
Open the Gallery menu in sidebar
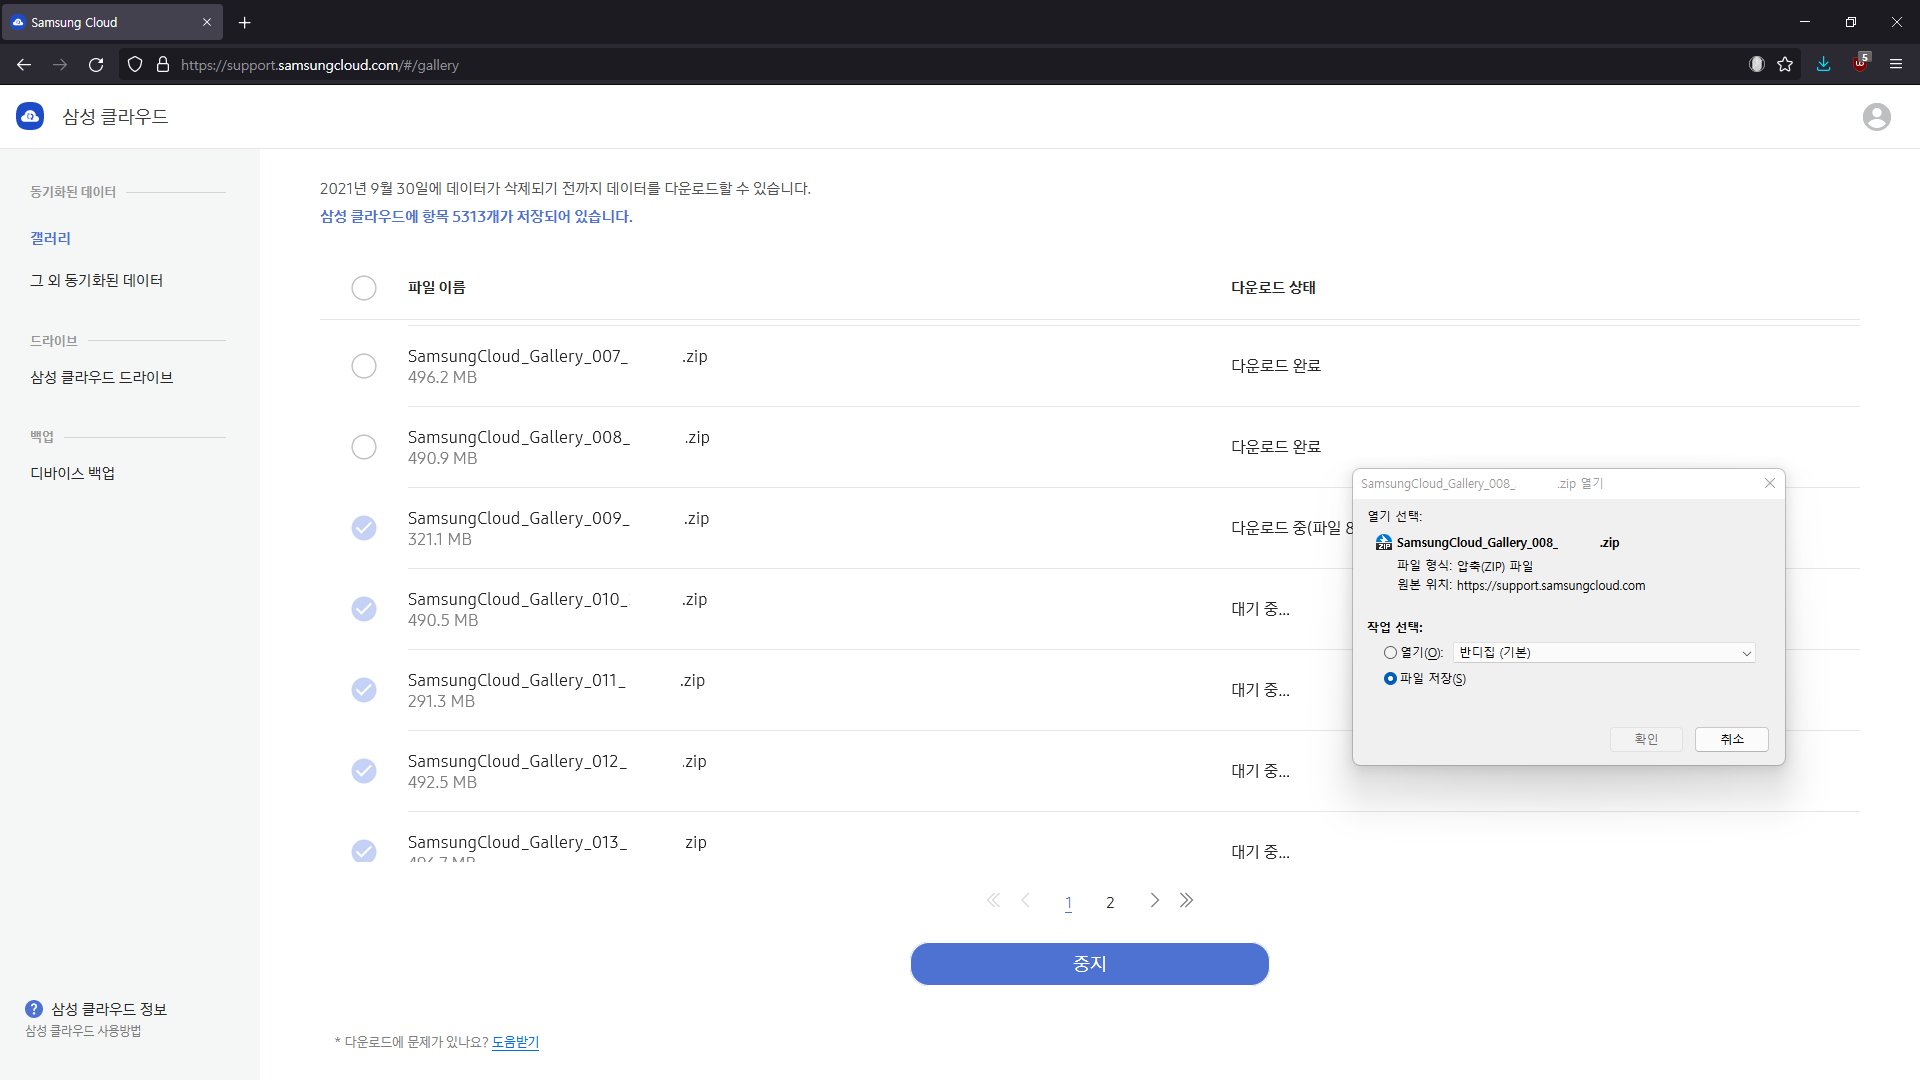pos(50,238)
